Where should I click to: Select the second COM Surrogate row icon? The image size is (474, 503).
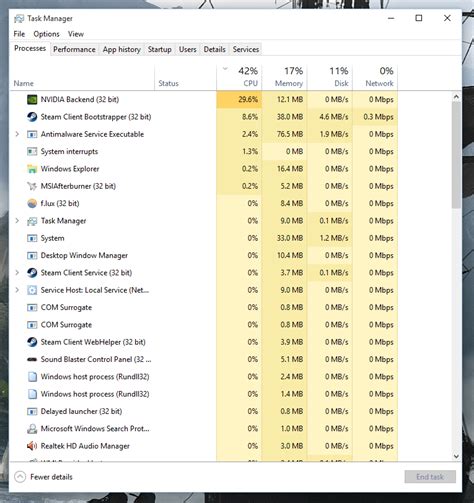click(32, 325)
